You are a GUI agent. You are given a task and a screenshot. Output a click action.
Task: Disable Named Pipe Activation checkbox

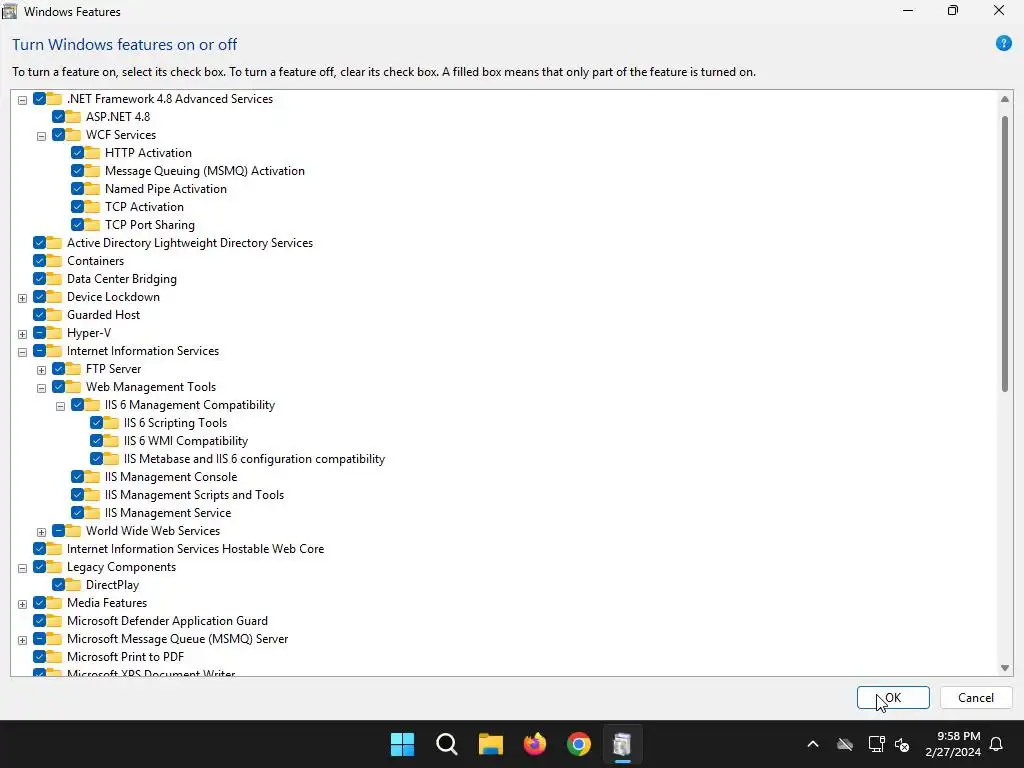click(x=77, y=189)
